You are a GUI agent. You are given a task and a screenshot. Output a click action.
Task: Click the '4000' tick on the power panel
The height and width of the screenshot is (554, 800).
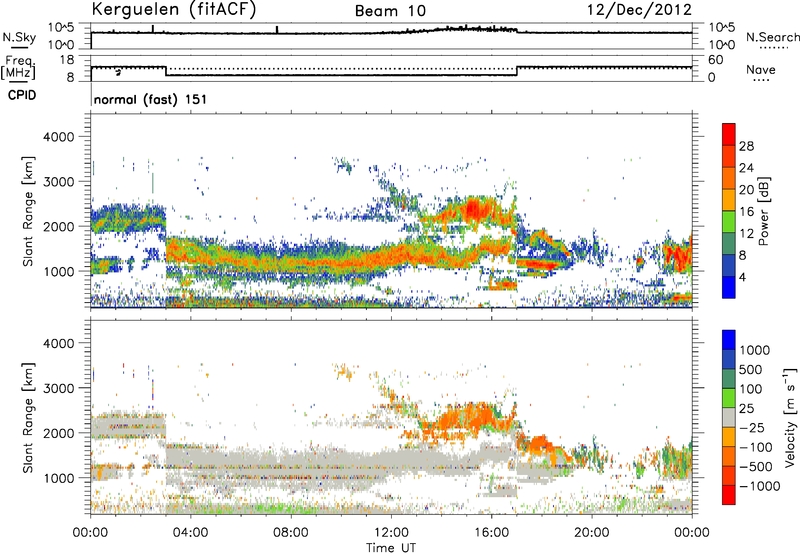[58, 137]
